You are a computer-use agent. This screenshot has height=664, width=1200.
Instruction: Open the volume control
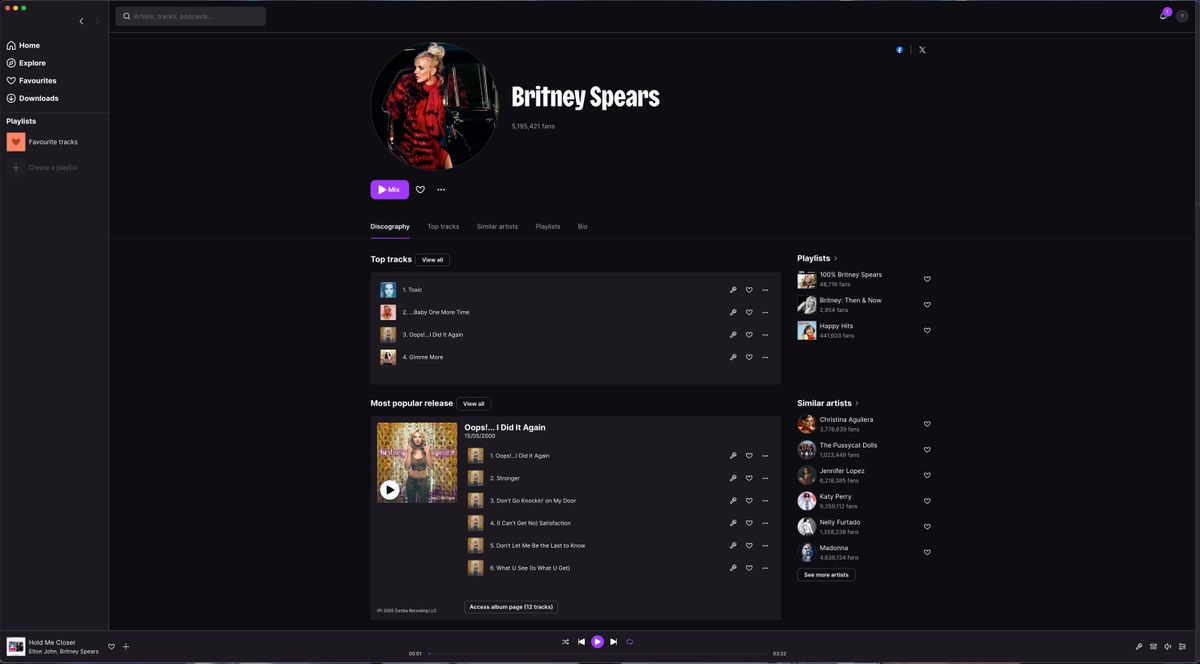click(1166, 646)
